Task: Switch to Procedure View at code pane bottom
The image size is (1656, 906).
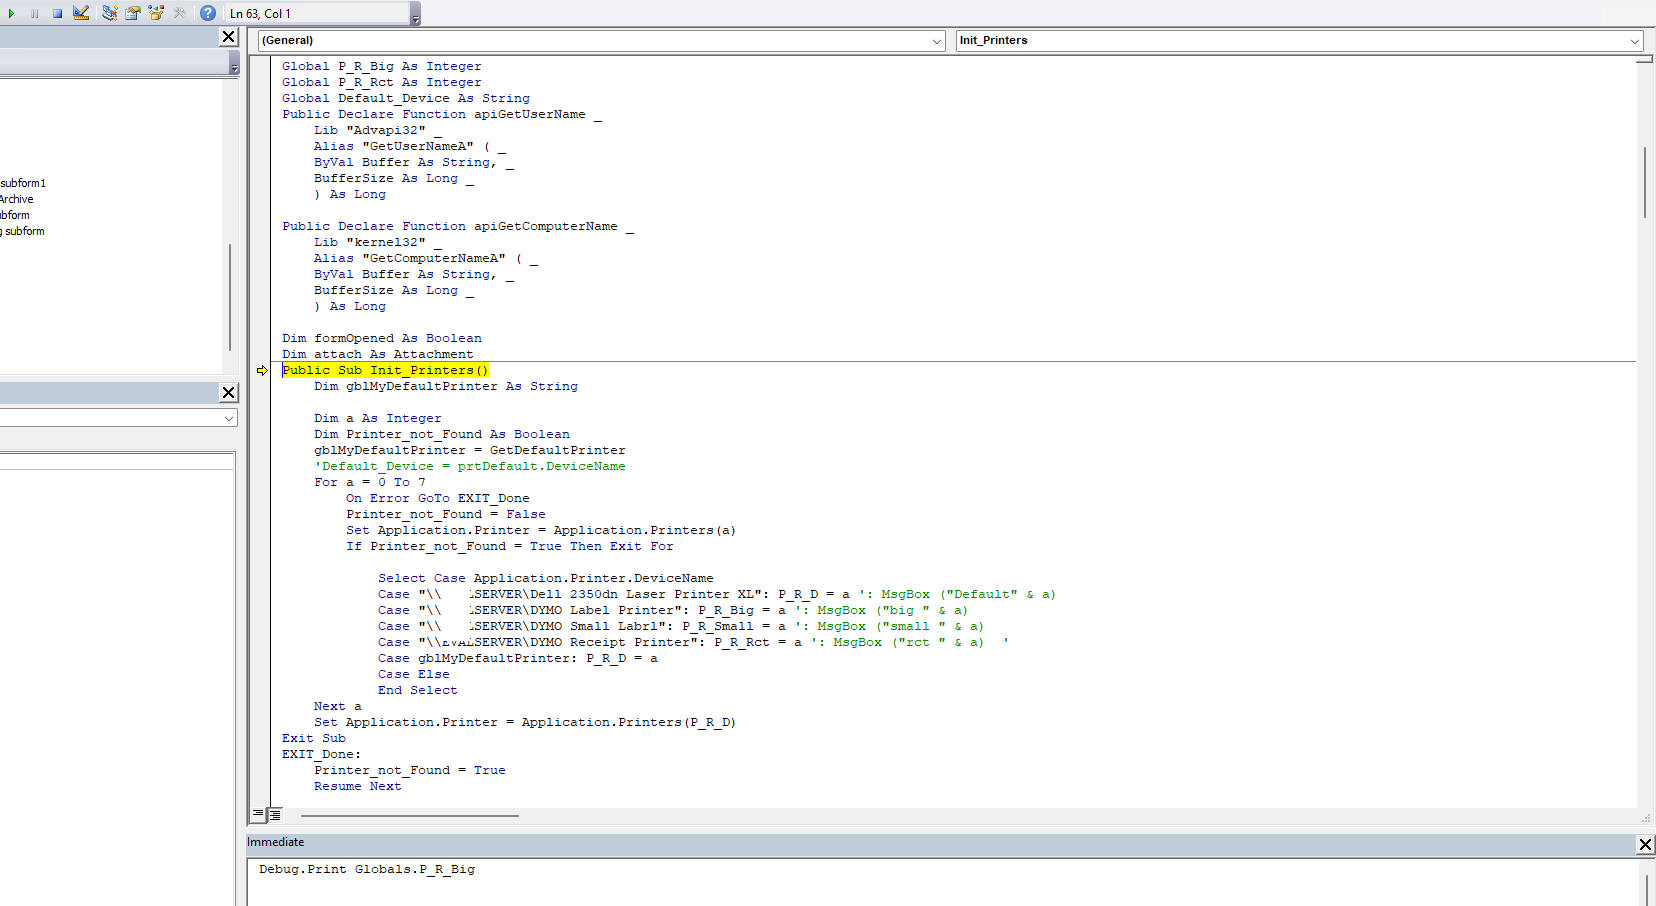Action: coord(259,815)
